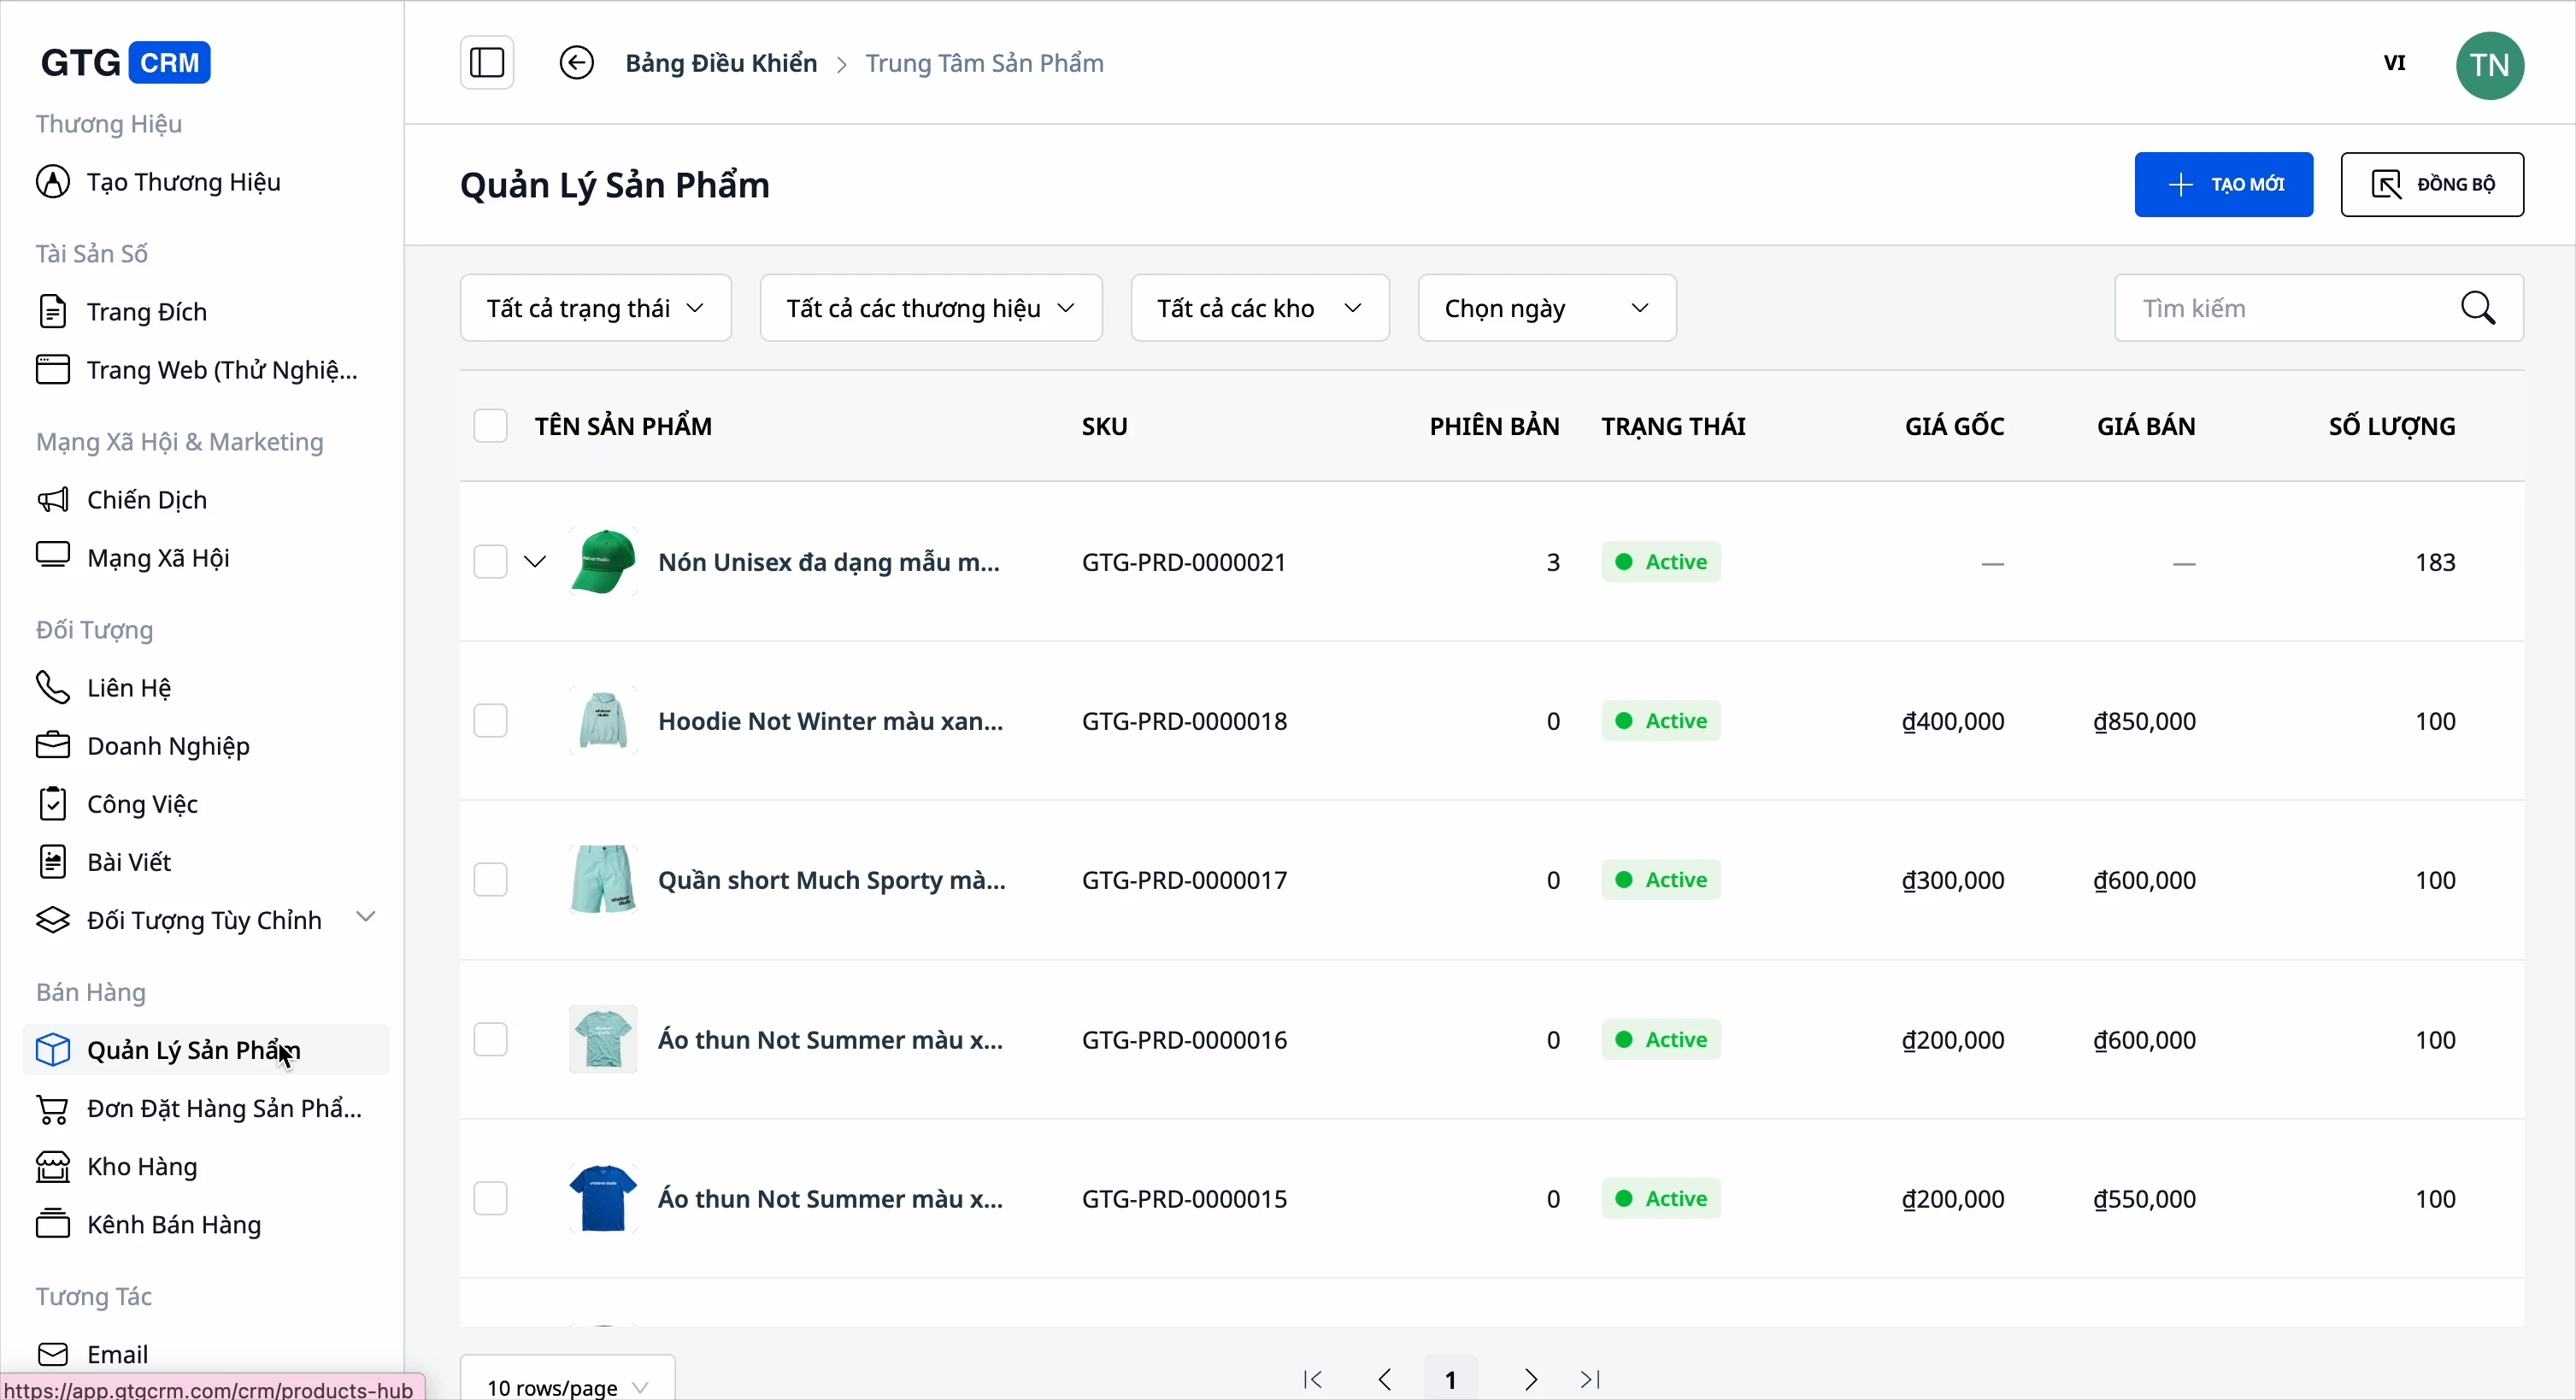This screenshot has height=1400, width=2576.
Task: Select checkbox for Hoodie Not Winter row
Action: pos(490,721)
